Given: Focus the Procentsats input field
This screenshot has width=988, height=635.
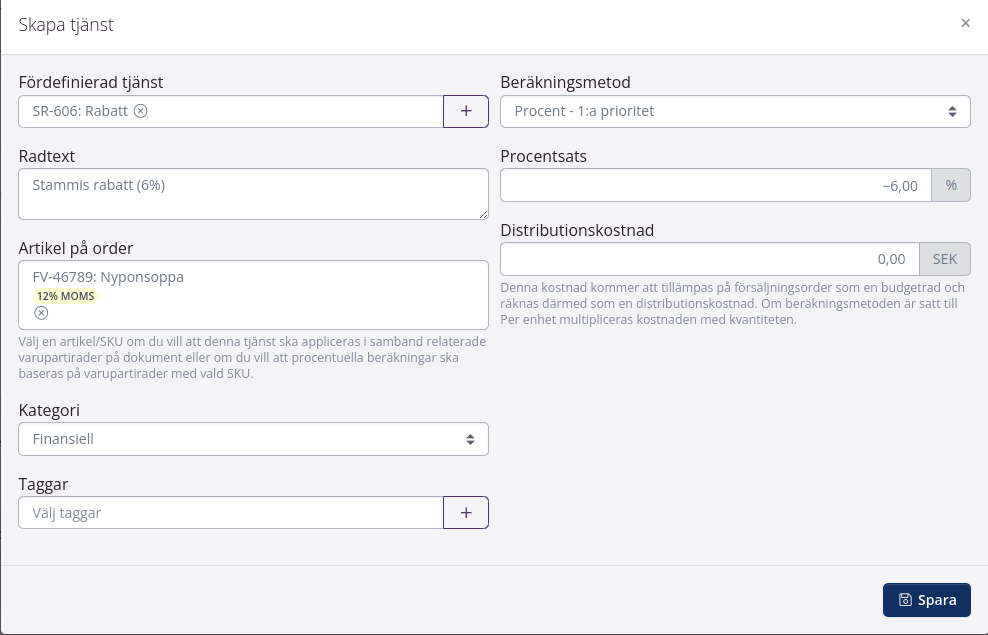Looking at the screenshot, I should point(715,185).
